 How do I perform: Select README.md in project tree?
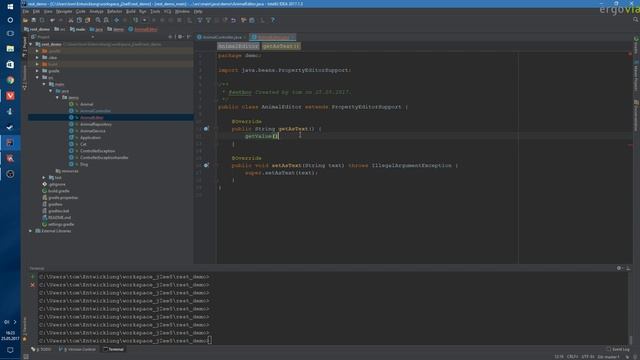click(59, 218)
